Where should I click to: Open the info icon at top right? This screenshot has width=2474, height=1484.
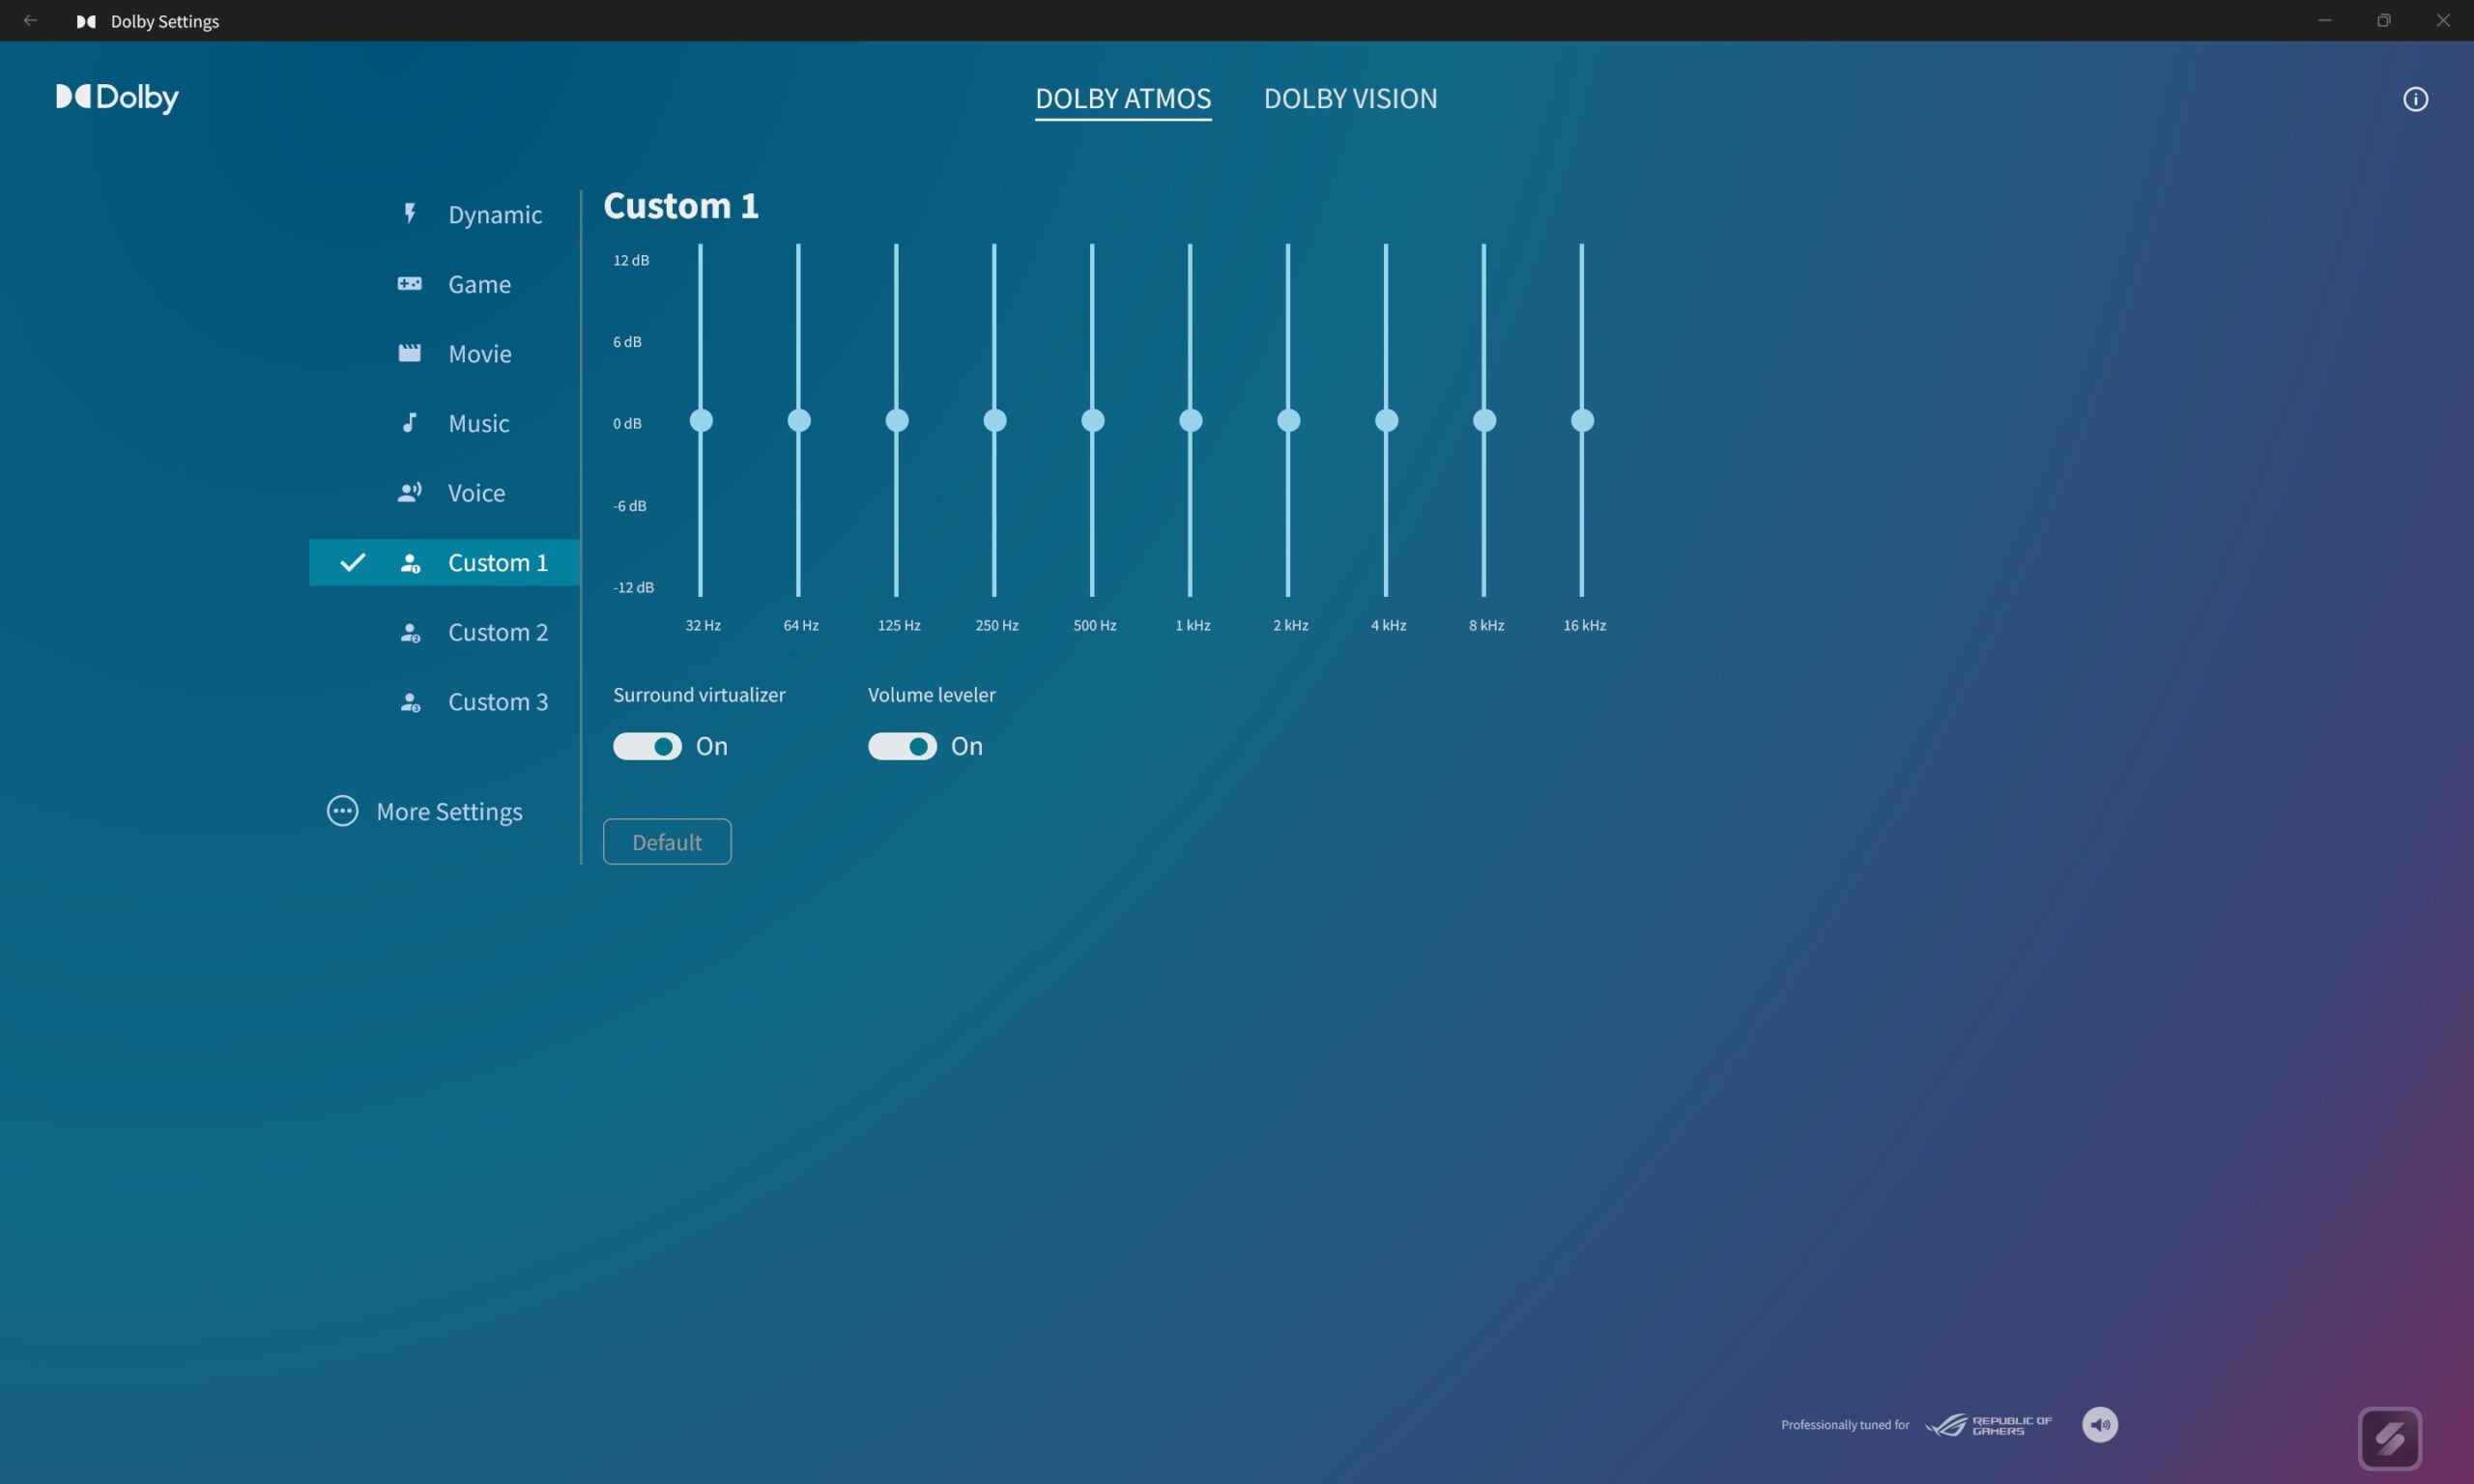[x=2415, y=99]
